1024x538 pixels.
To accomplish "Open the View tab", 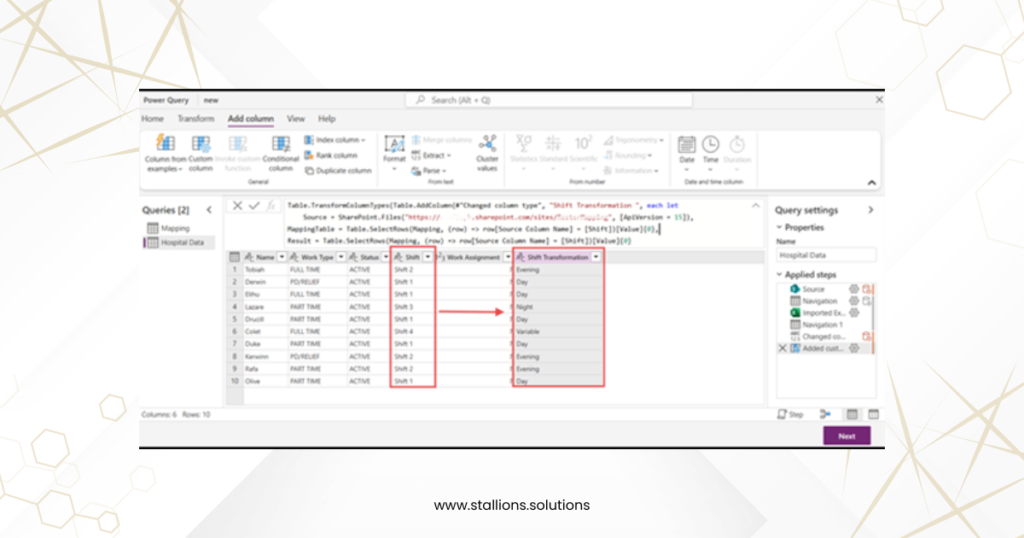I will (x=296, y=119).
